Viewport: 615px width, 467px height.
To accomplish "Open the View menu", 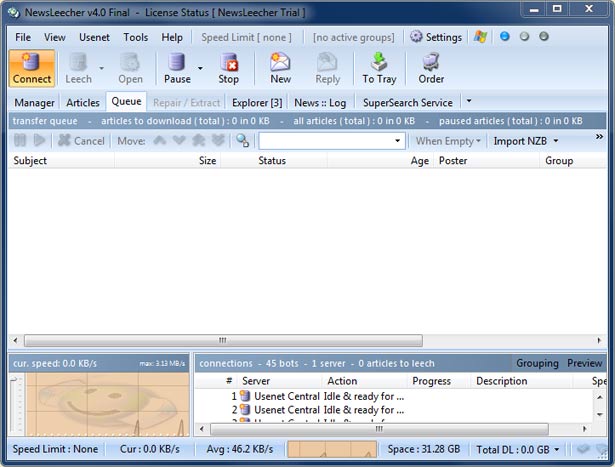I will (x=55, y=37).
